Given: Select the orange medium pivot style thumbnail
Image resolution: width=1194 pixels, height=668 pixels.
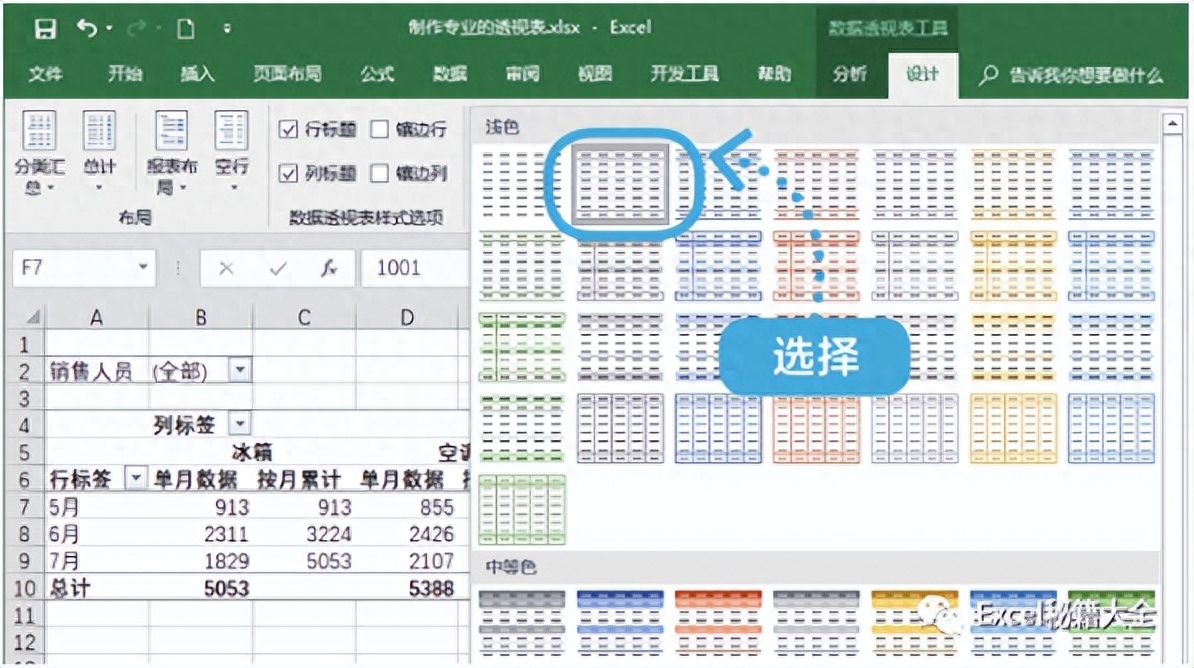Looking at the screenshot, I should pos(718,623).
